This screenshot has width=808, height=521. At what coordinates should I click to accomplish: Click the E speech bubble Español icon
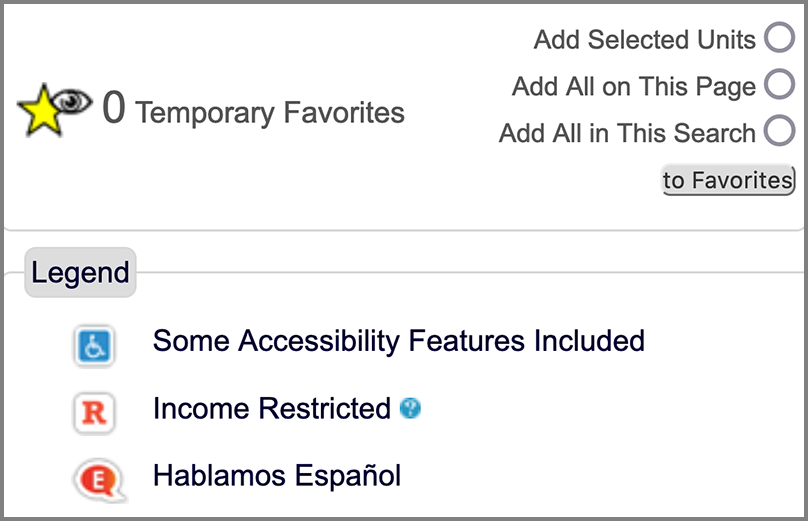pyautogui.click(x=99, y=480)
